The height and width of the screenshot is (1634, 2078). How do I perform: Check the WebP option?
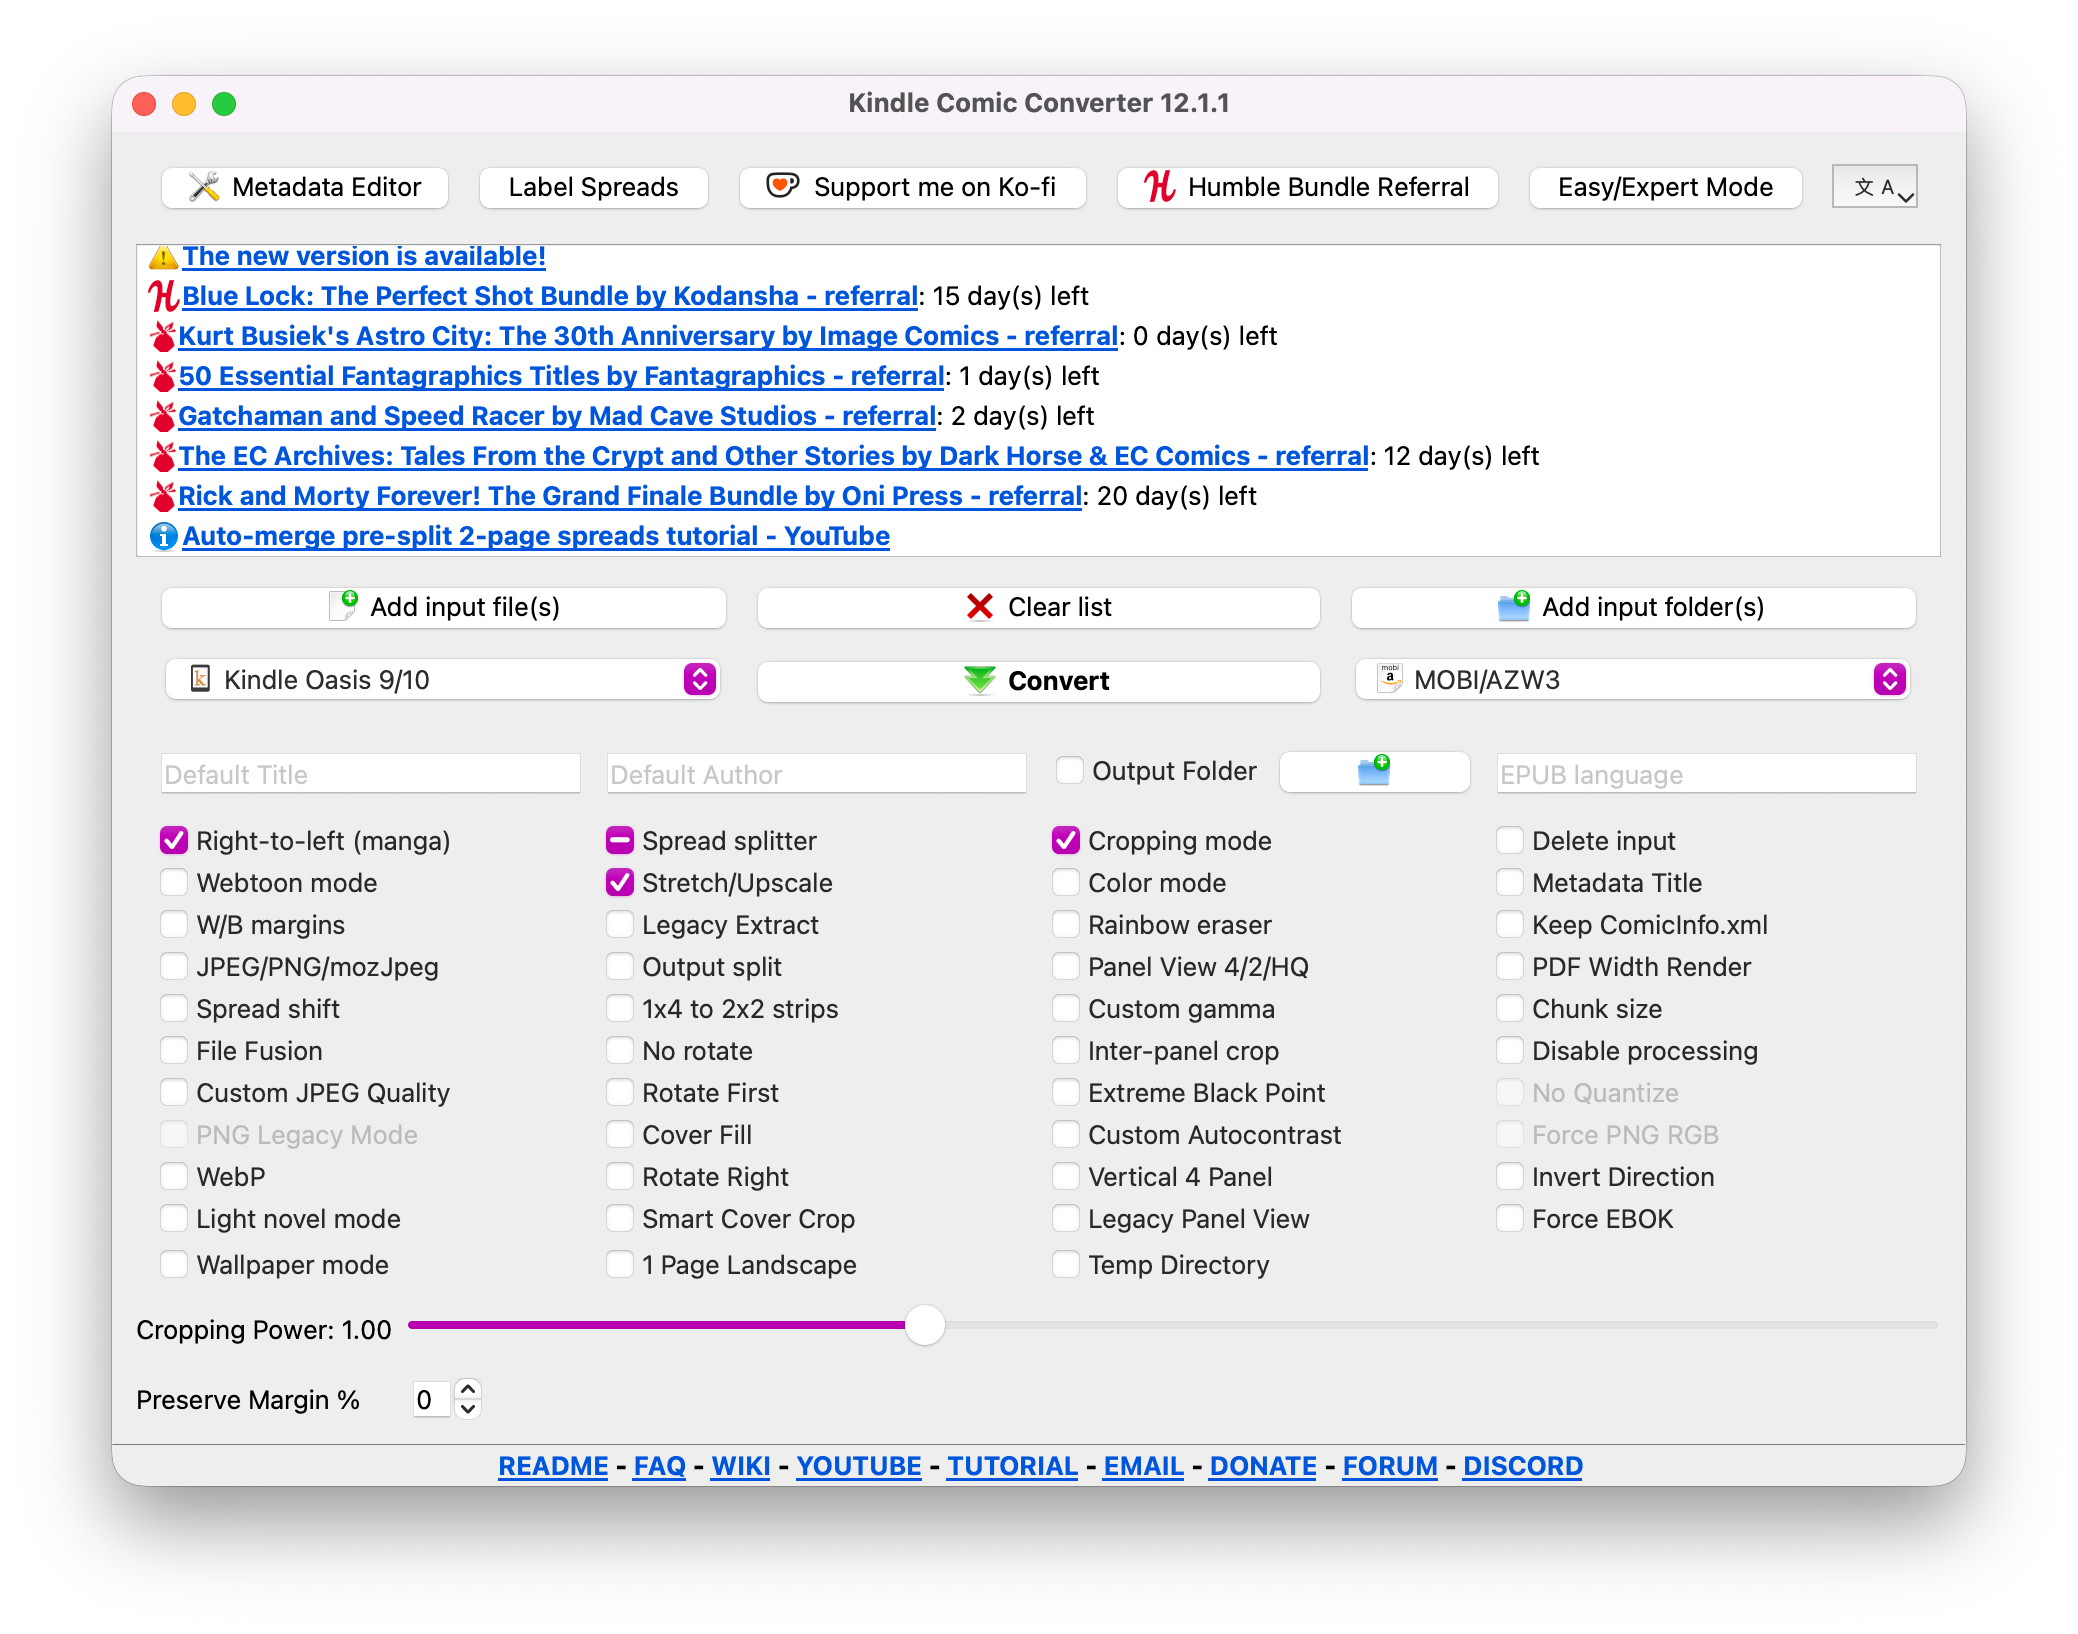coord(174,1177)
